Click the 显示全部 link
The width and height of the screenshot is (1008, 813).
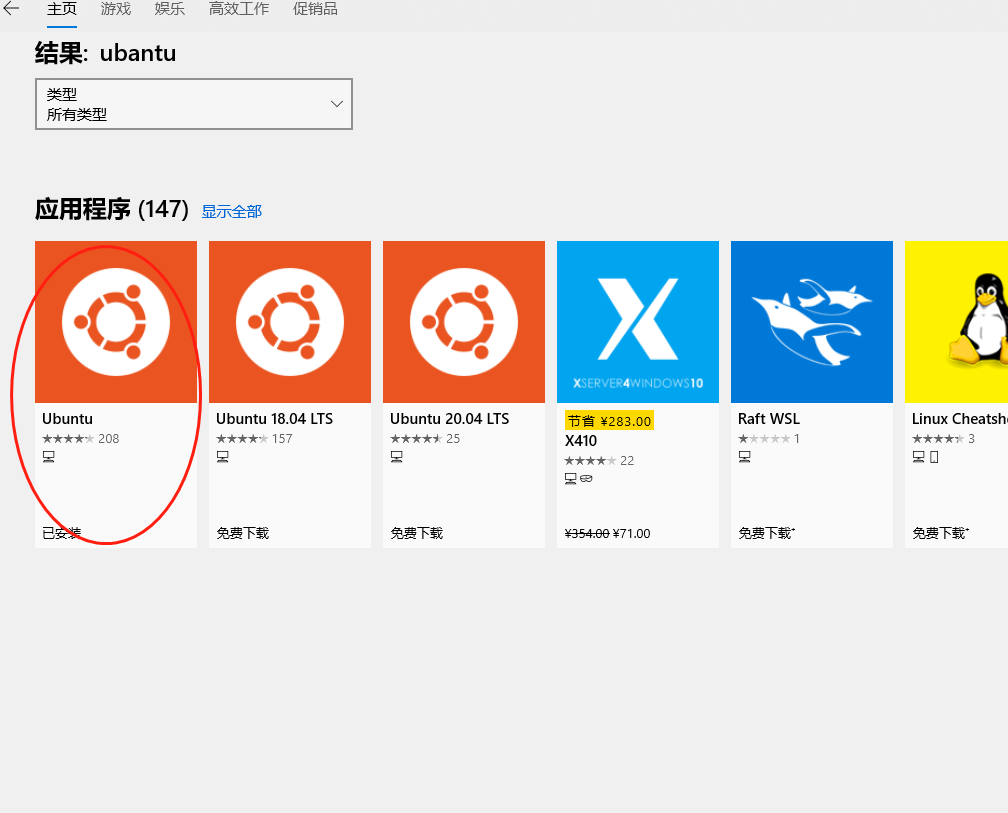point(231,211)
